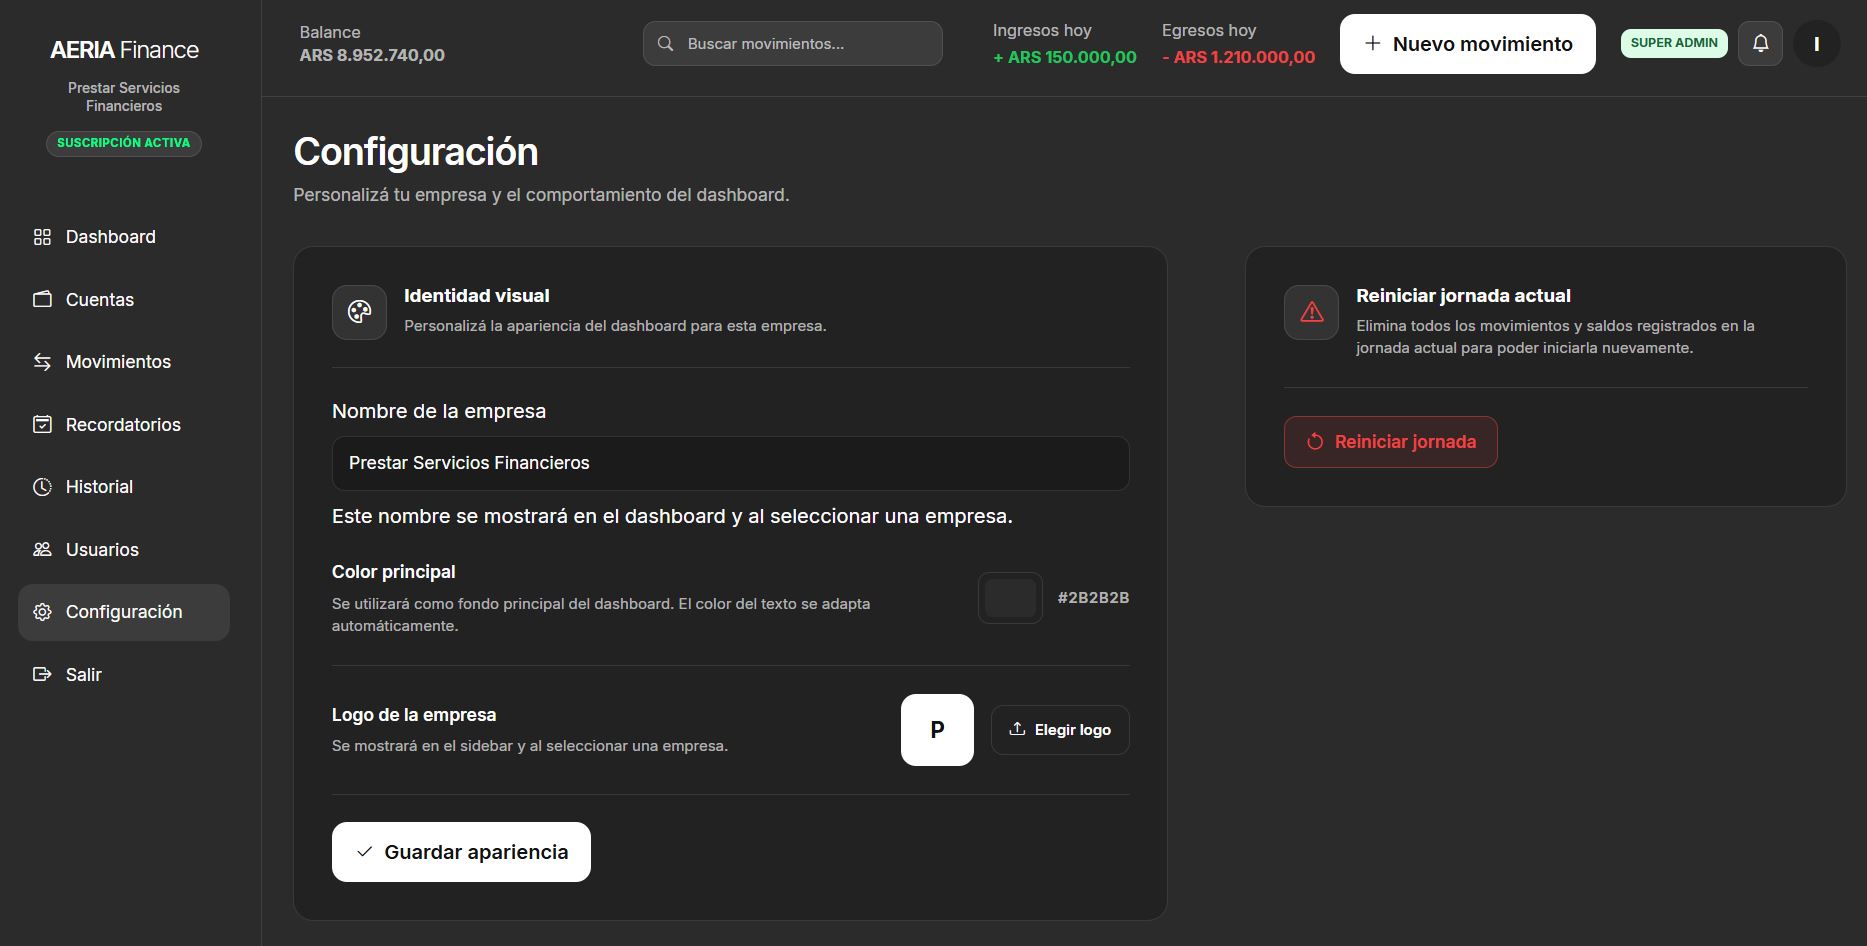Viewport: 1867px width, 946px height.
Task: Click Guardar apariencia button
Action: pos(461,852)
